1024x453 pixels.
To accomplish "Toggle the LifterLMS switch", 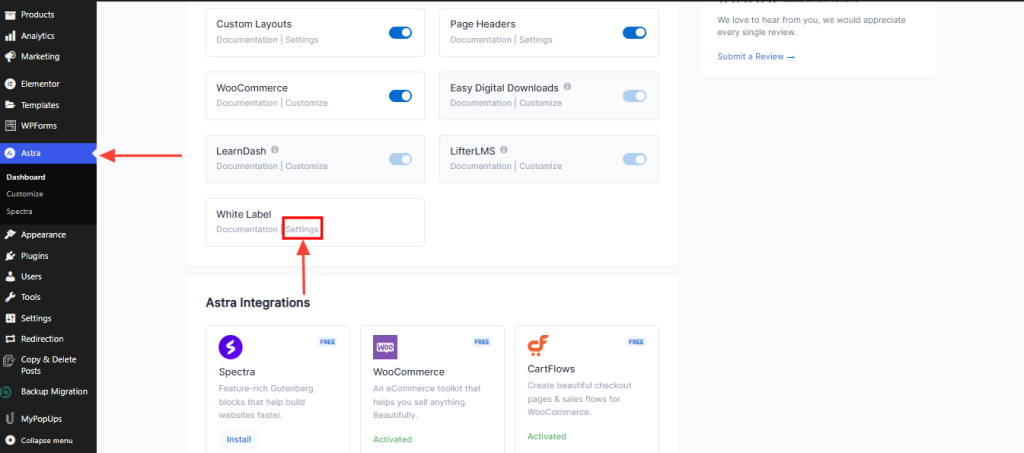I will click(x=634, y=159).
